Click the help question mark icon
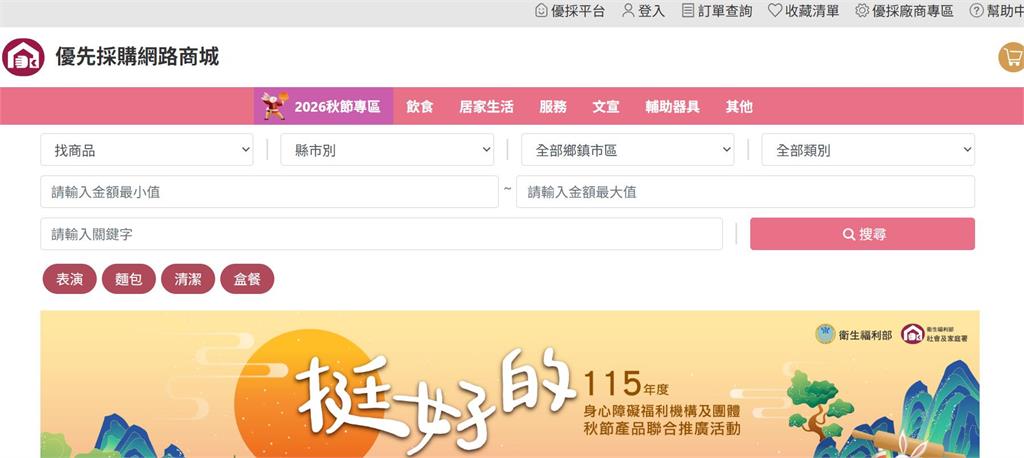 click(x=976, y=10)
